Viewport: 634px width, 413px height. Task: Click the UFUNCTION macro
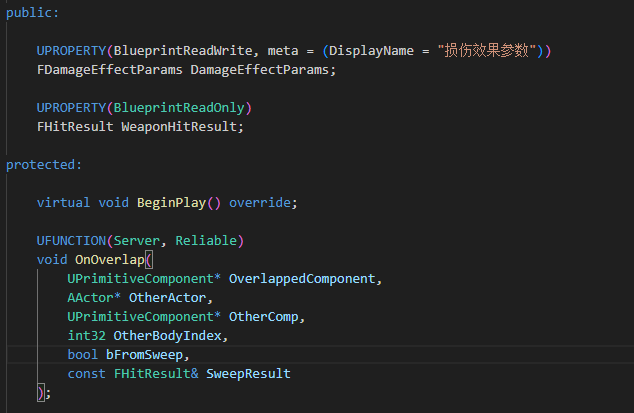[71, 241]
